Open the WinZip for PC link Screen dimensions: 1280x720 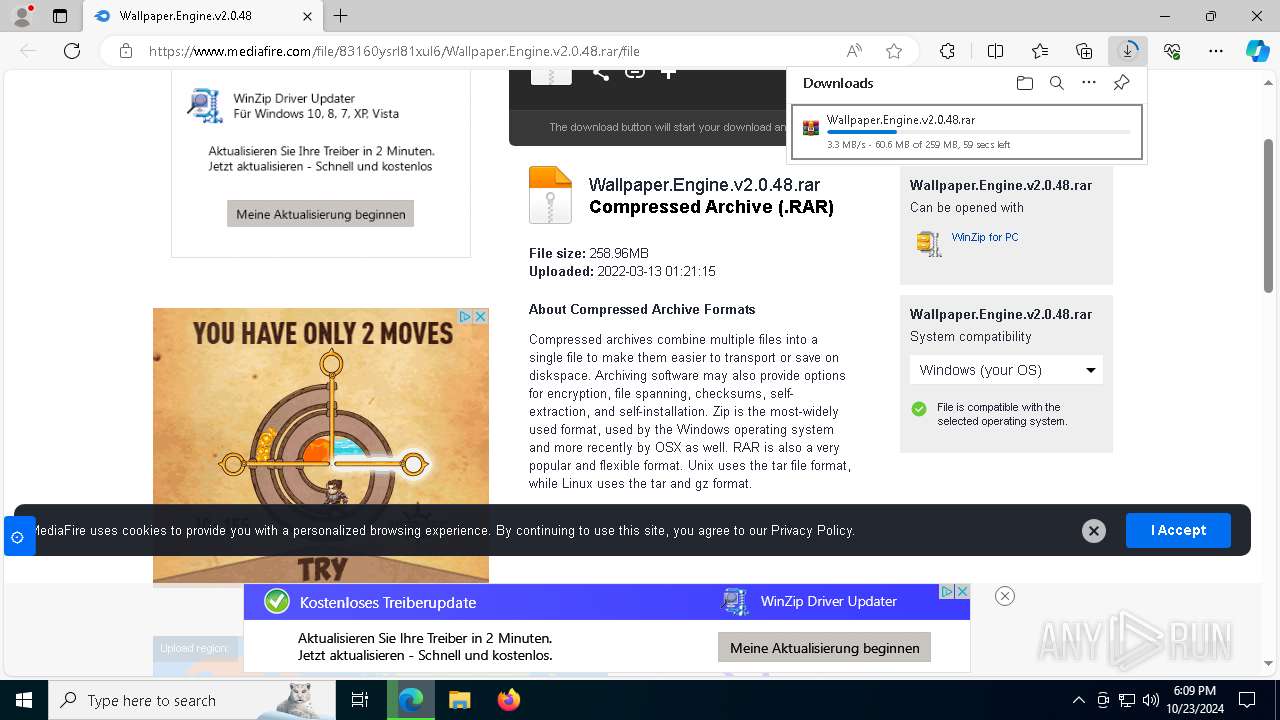(985, 237)
